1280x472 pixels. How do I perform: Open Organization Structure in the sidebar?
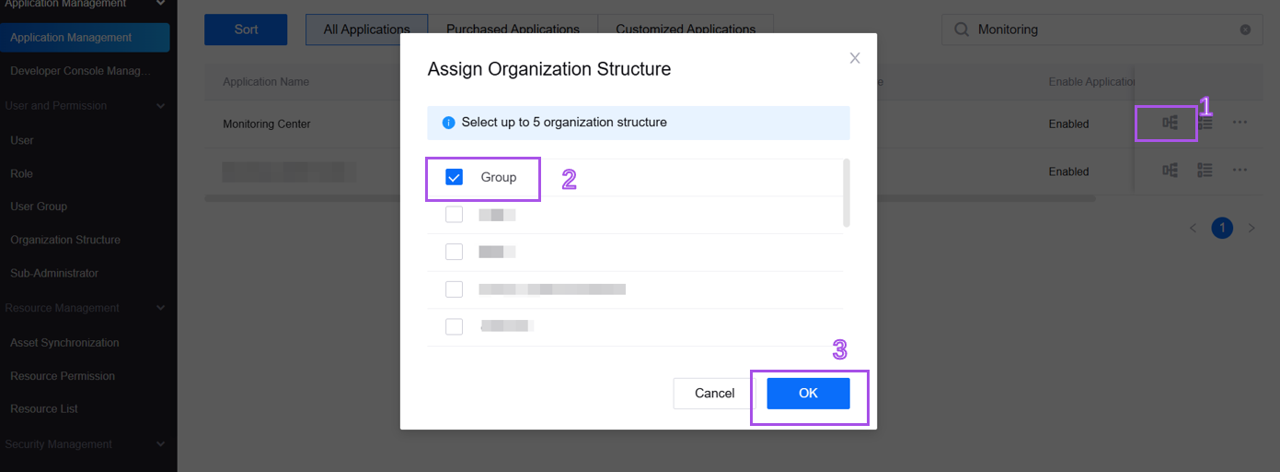coord(65,240)
